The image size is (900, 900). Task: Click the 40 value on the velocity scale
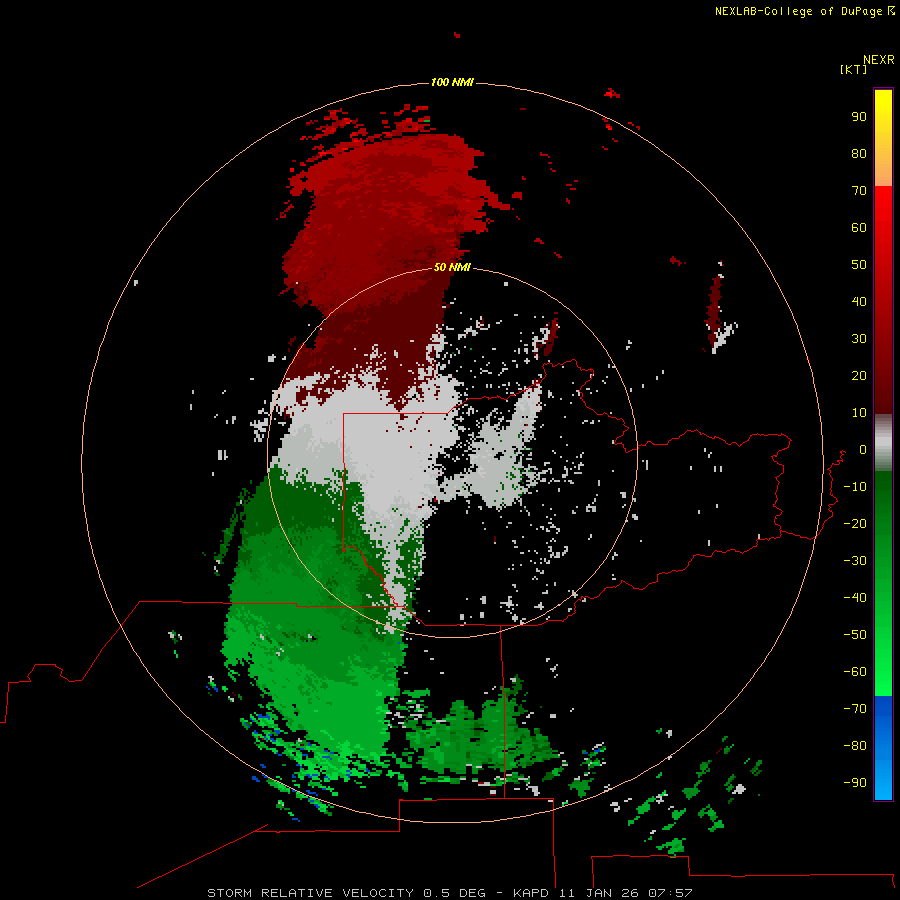pos(859,302)
